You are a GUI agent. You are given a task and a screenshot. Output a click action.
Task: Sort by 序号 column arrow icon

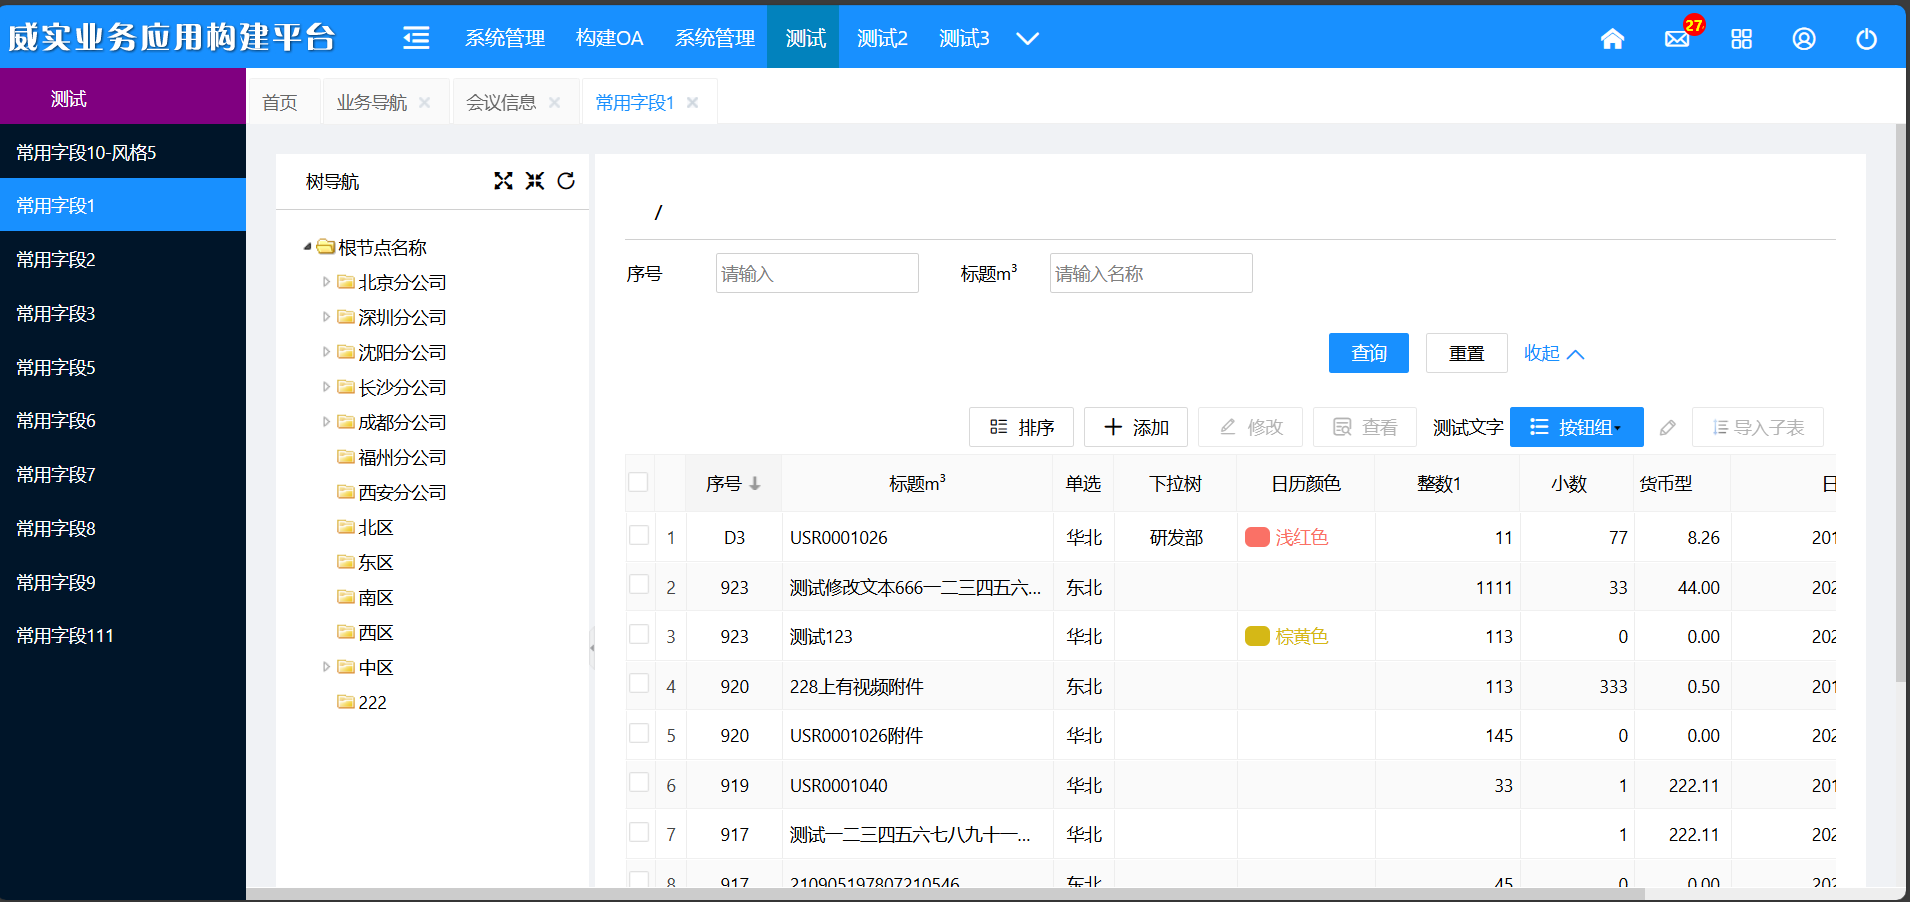[x=755, y=484]
